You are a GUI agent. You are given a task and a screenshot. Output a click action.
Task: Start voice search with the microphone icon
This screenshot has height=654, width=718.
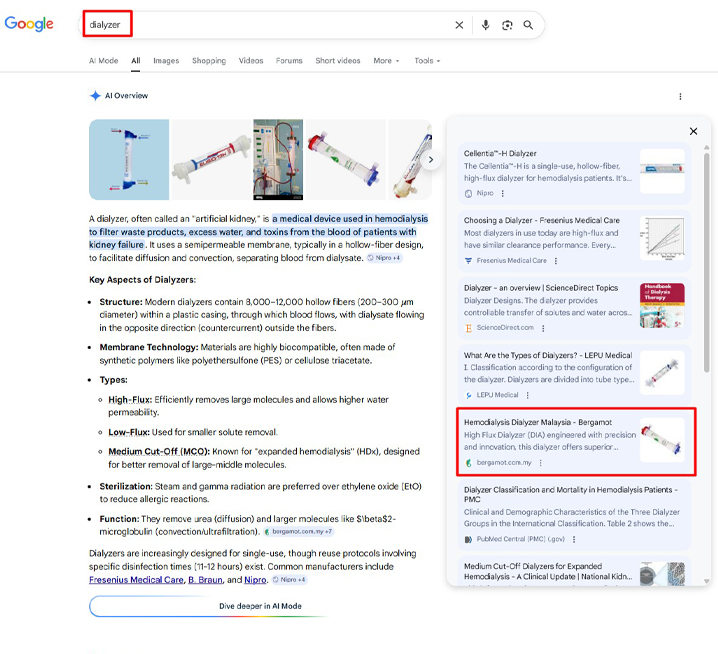(x=485, y=25)
